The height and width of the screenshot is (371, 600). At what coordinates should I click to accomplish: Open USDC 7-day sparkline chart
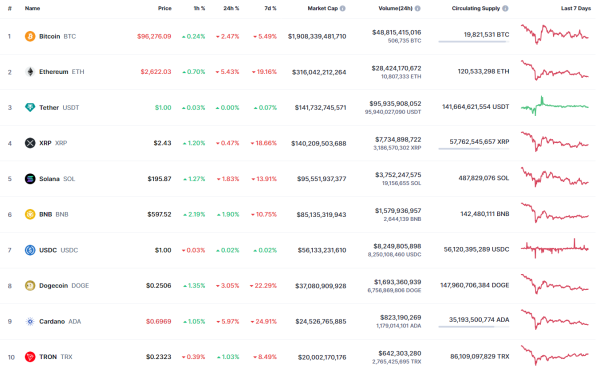click(x=554, y=248)
